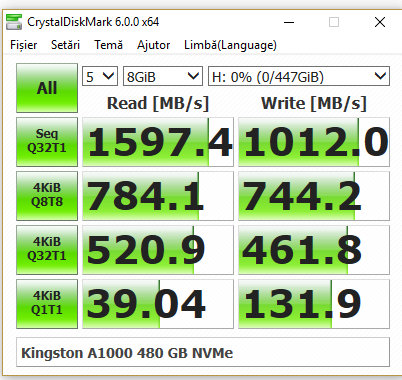This screenshot has height=380, width=402.
Task: Minimize the CrystalDiskMark window
Action: click(289, 22)
